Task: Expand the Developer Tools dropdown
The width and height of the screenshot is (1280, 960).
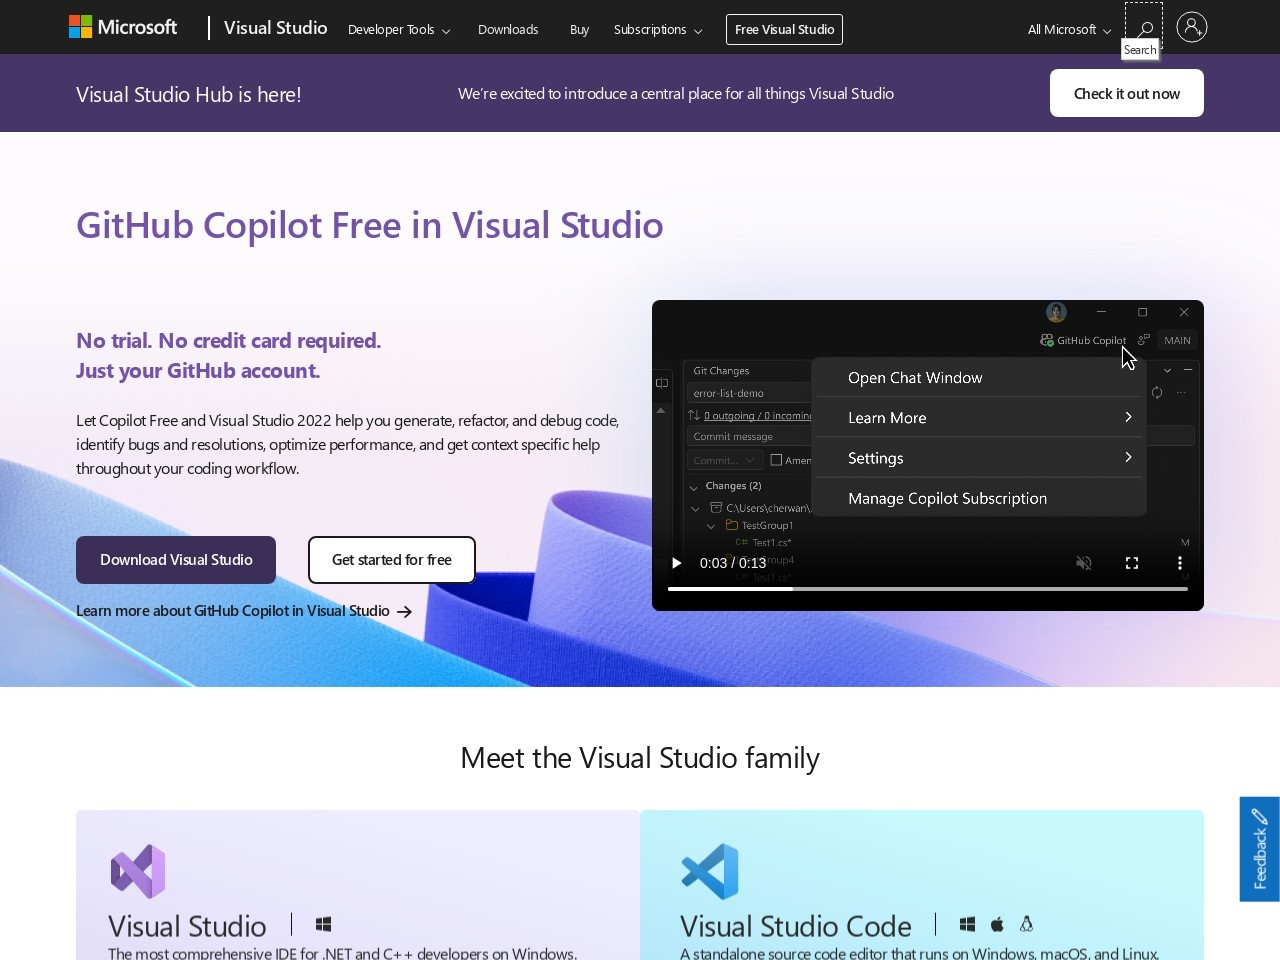Action: tap(399, 30)
